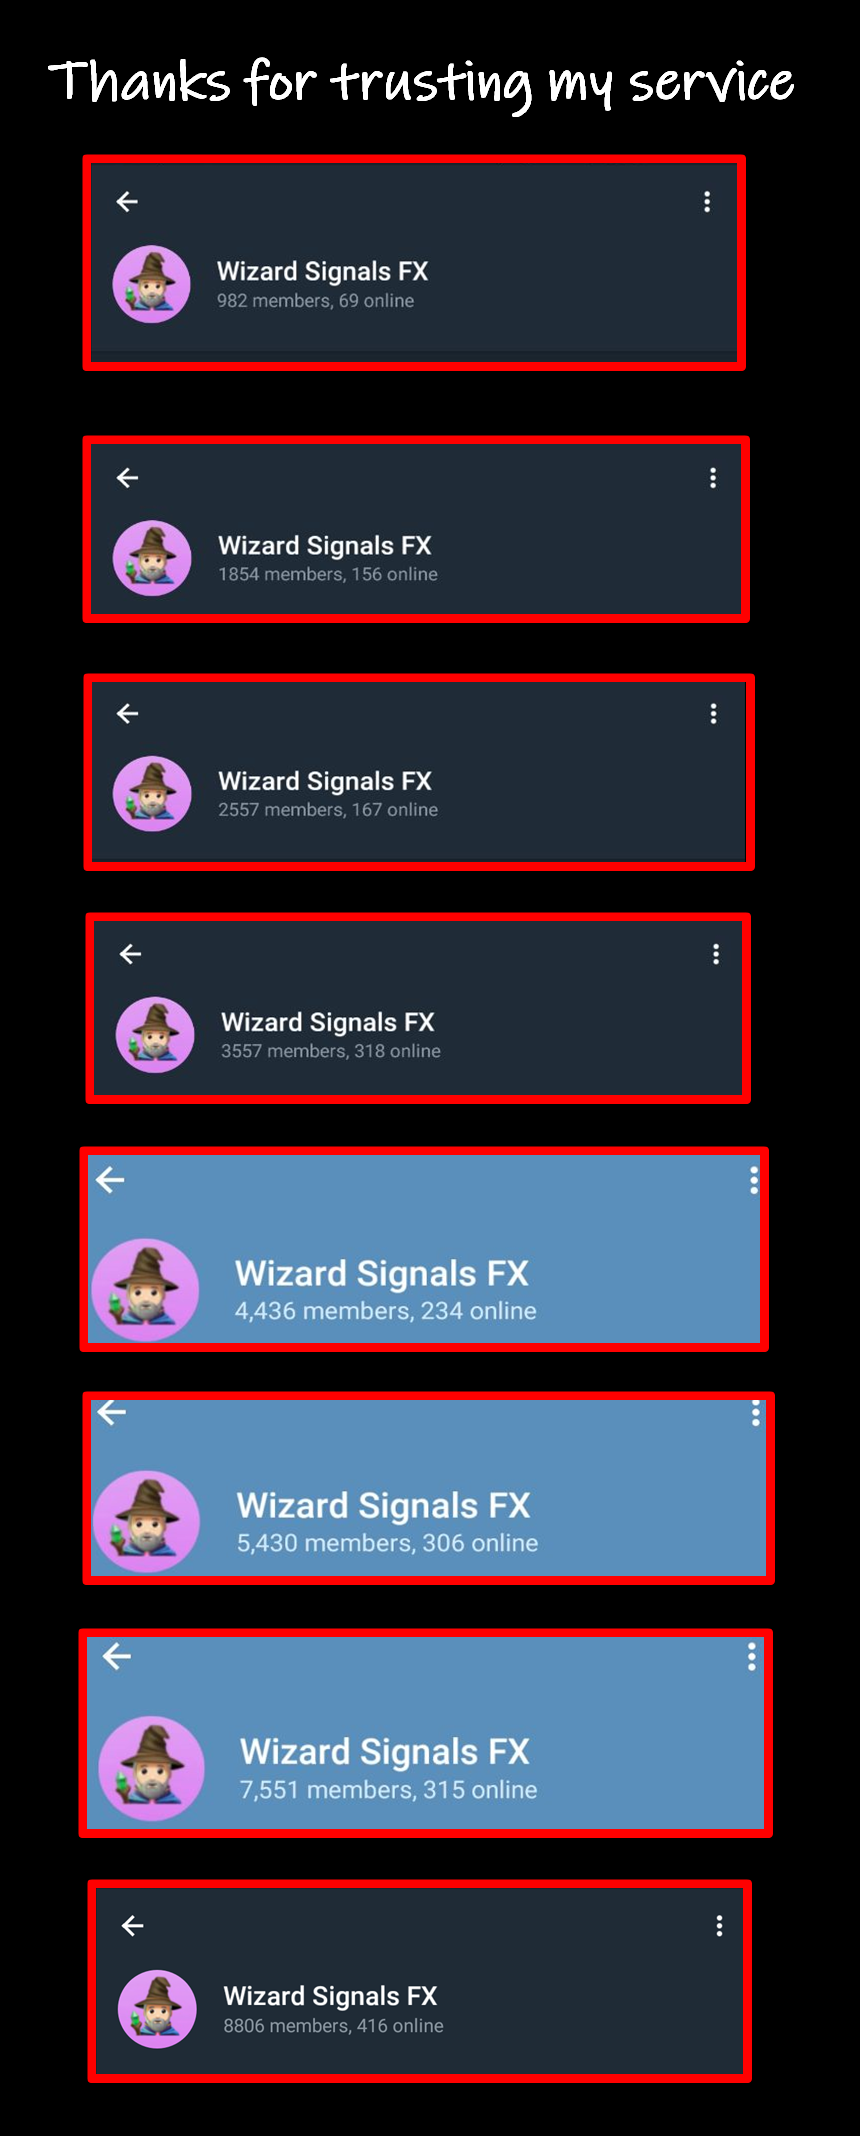Click back arrow in 982 members panel
Image resolution: width=860 pixels, height=2136 pixels.
coord(127,202)
